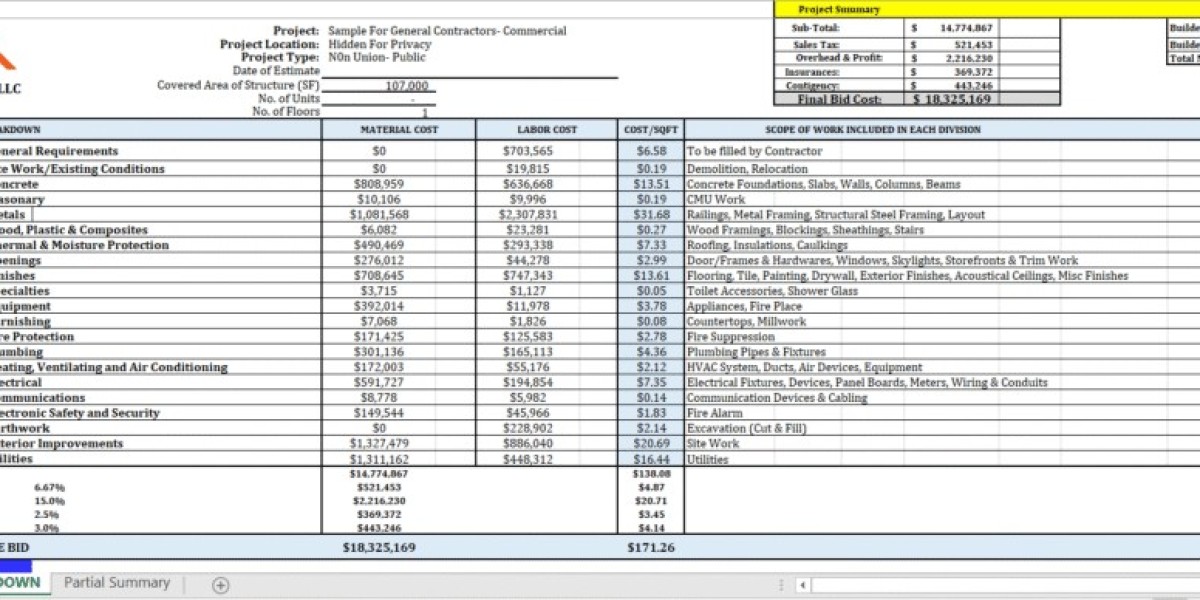Select the empty Date of Estimate cell

point(468,71)
